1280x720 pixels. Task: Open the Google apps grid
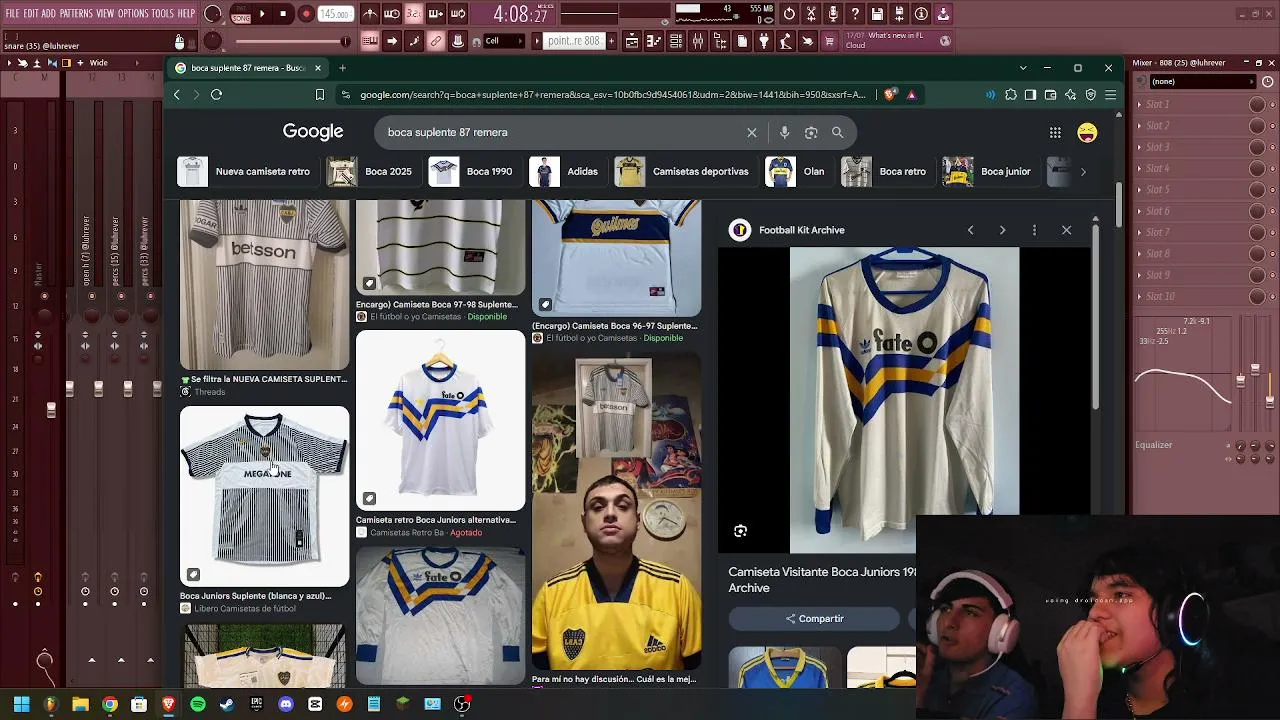[x=1055, y=132]
